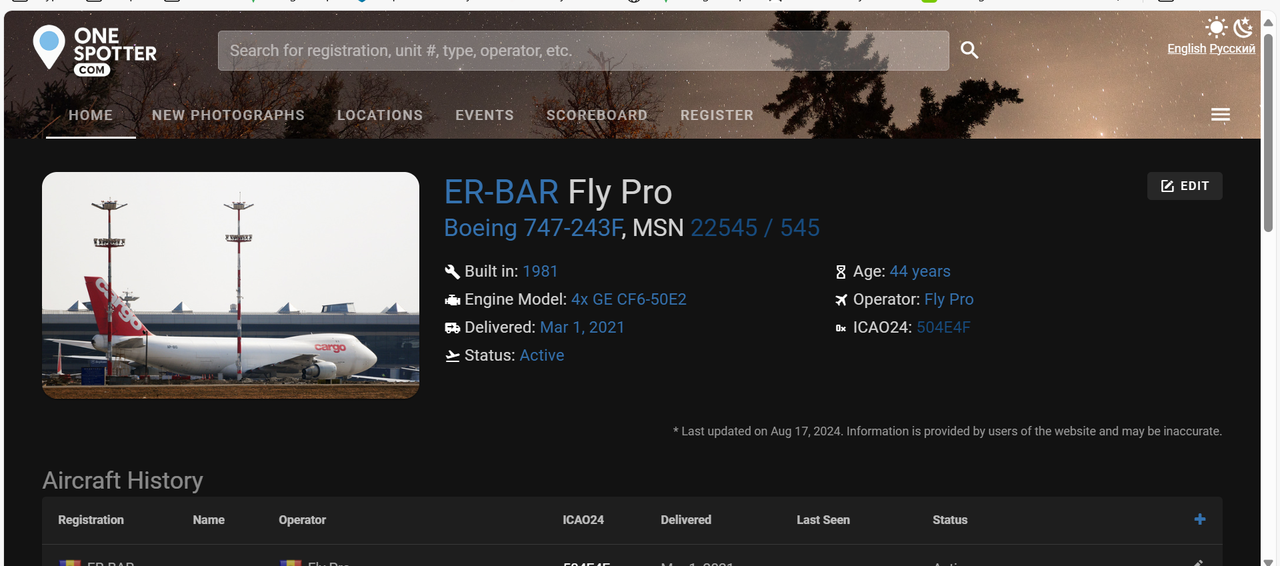Image resolution: width=1280 pixels, height=566 pixels.
Task: Open Fly Pro operator link
Action: point(949,299)
